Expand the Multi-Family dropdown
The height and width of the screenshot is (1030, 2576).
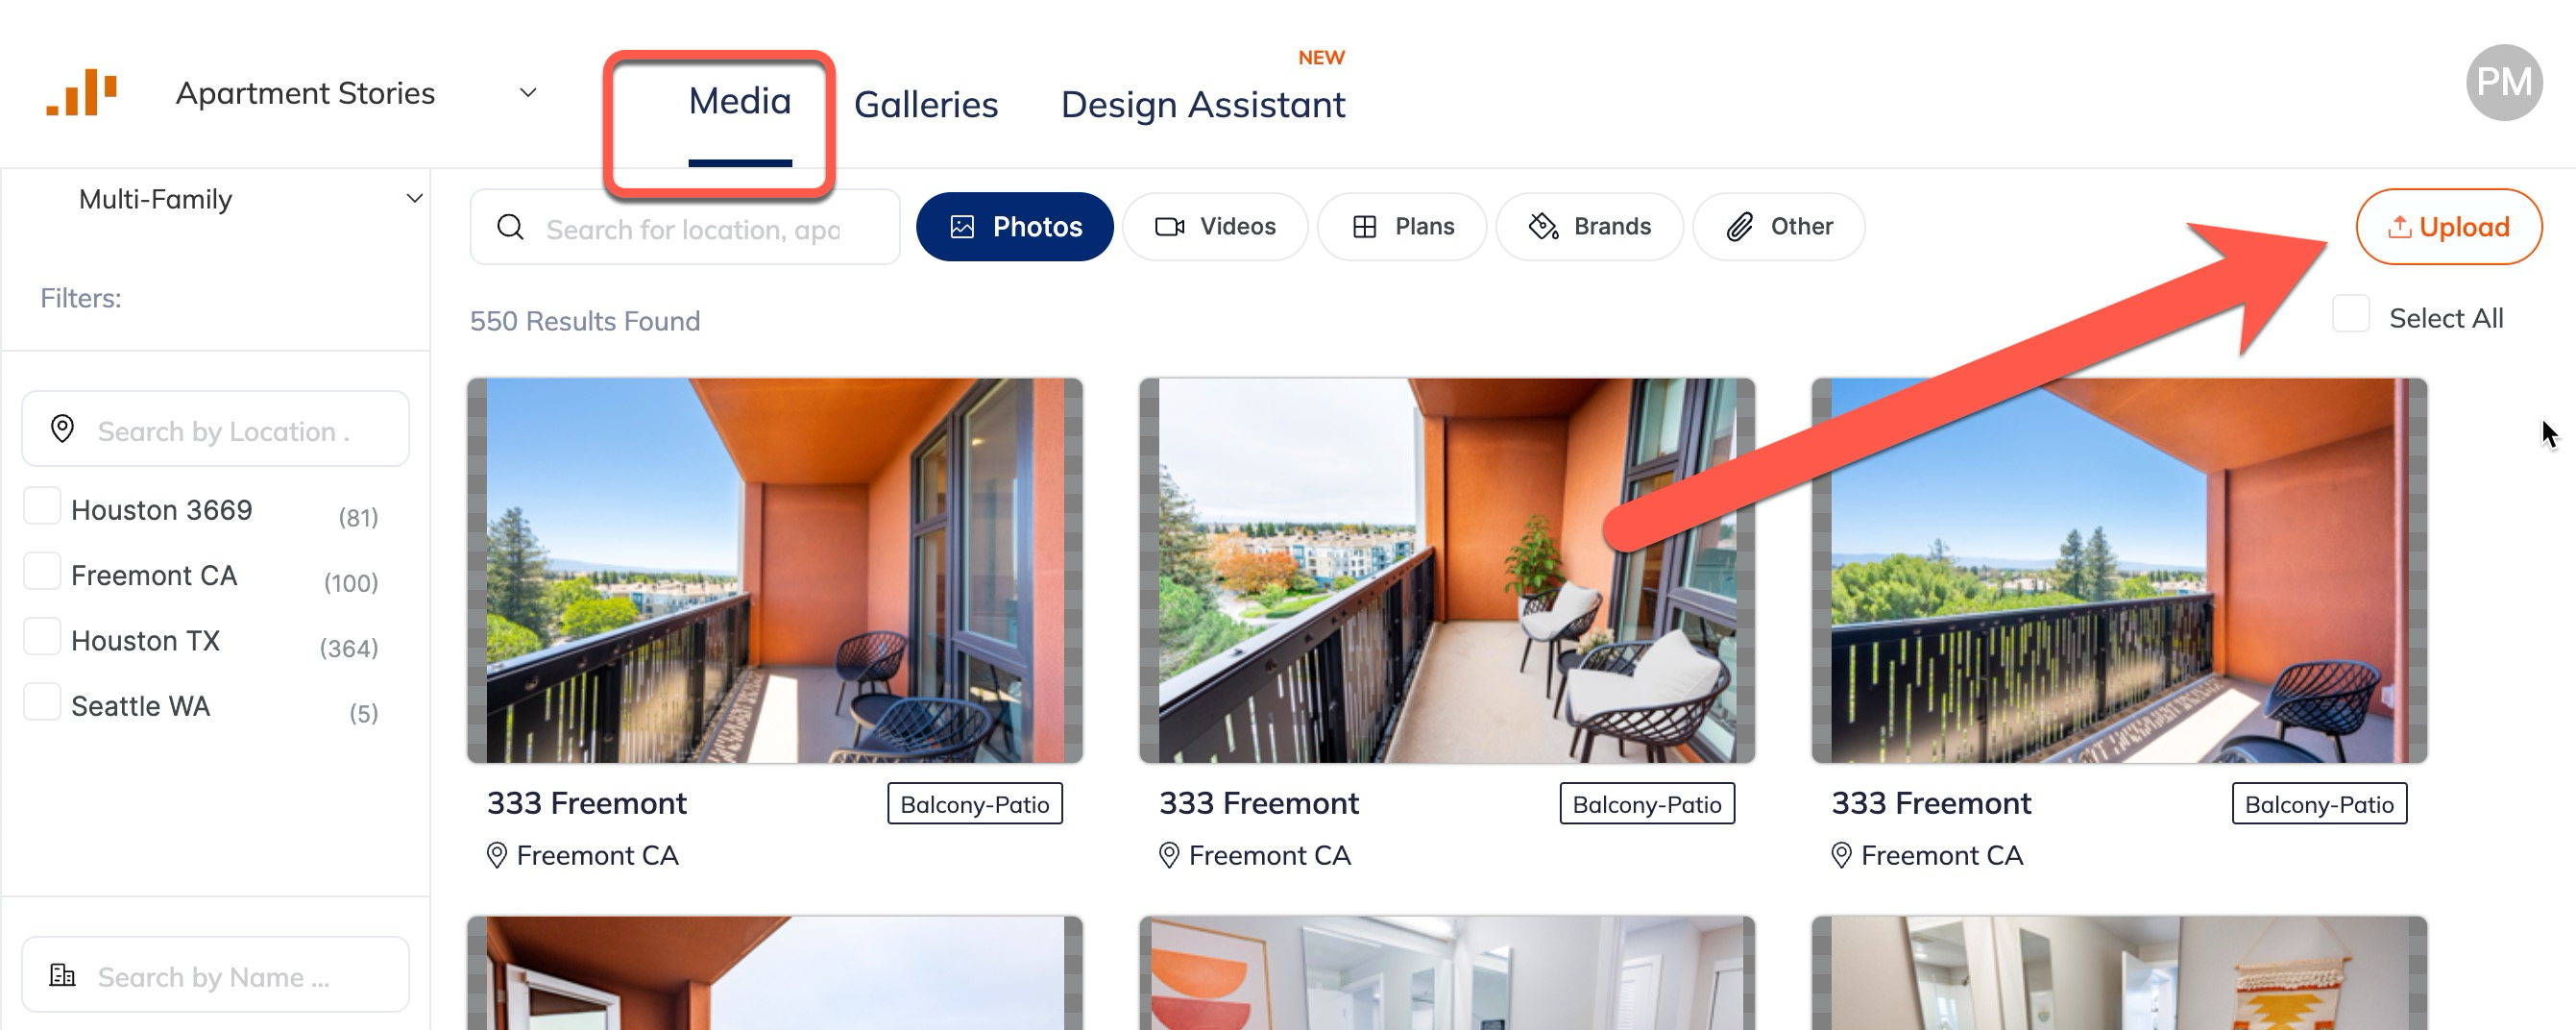click(414, 198)
